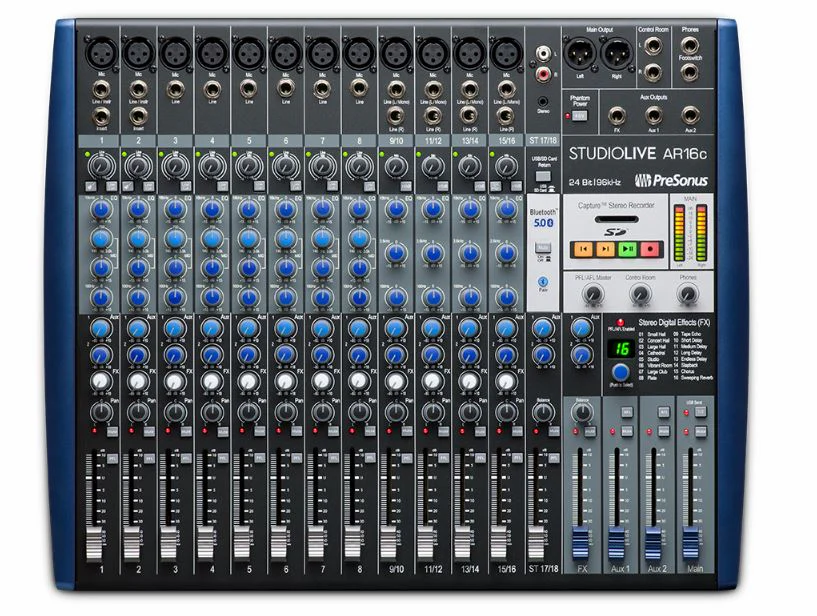Enable PFL on the ST 17/18 channel

coord(554,458)
